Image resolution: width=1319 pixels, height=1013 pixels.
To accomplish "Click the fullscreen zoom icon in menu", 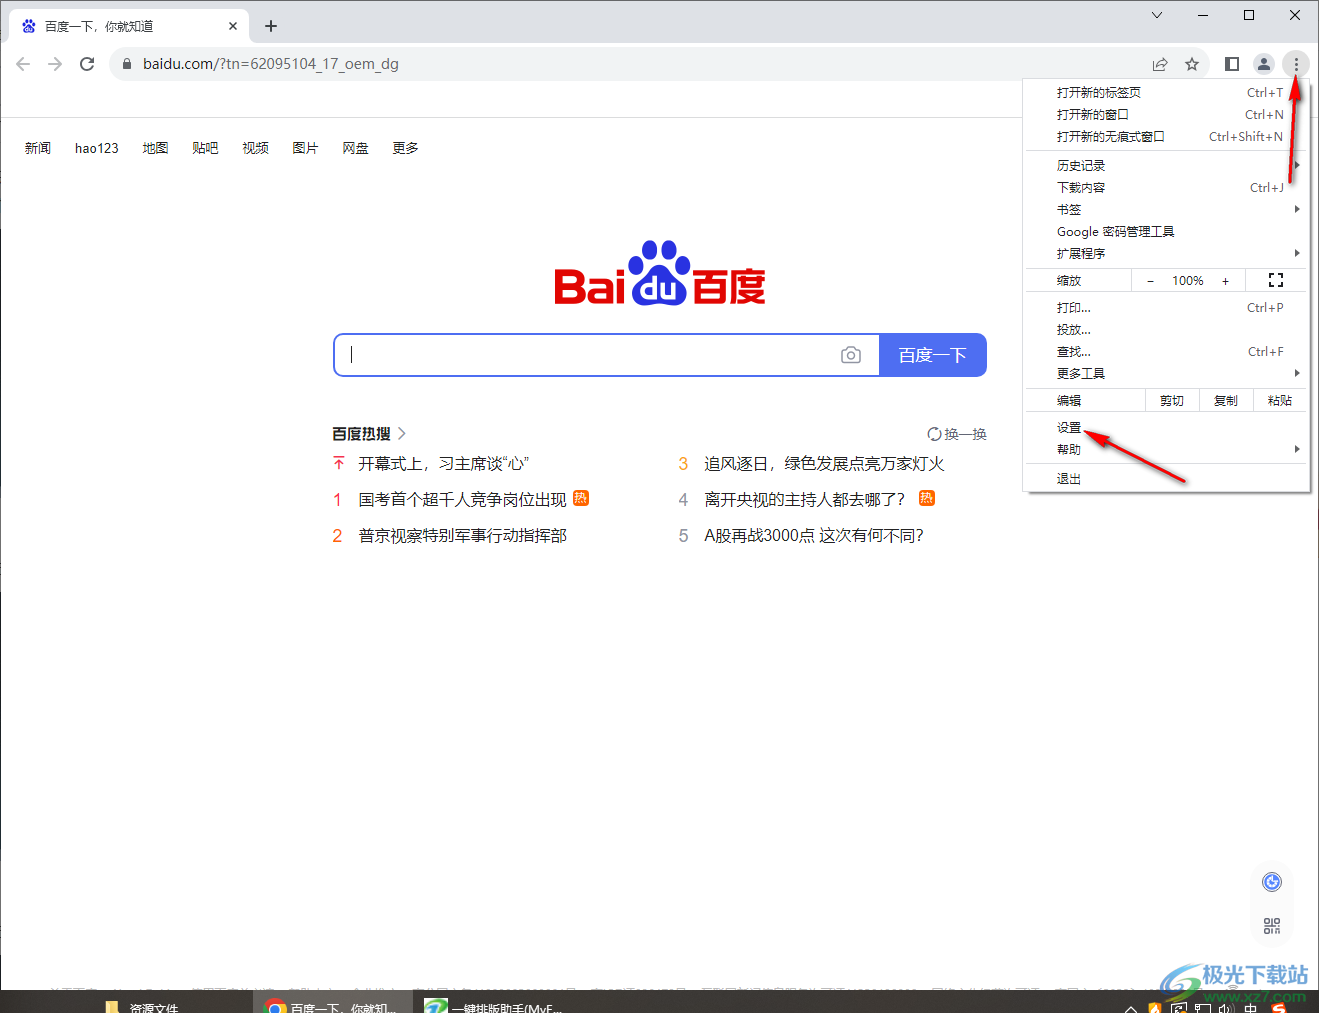I will [1276, 281].
